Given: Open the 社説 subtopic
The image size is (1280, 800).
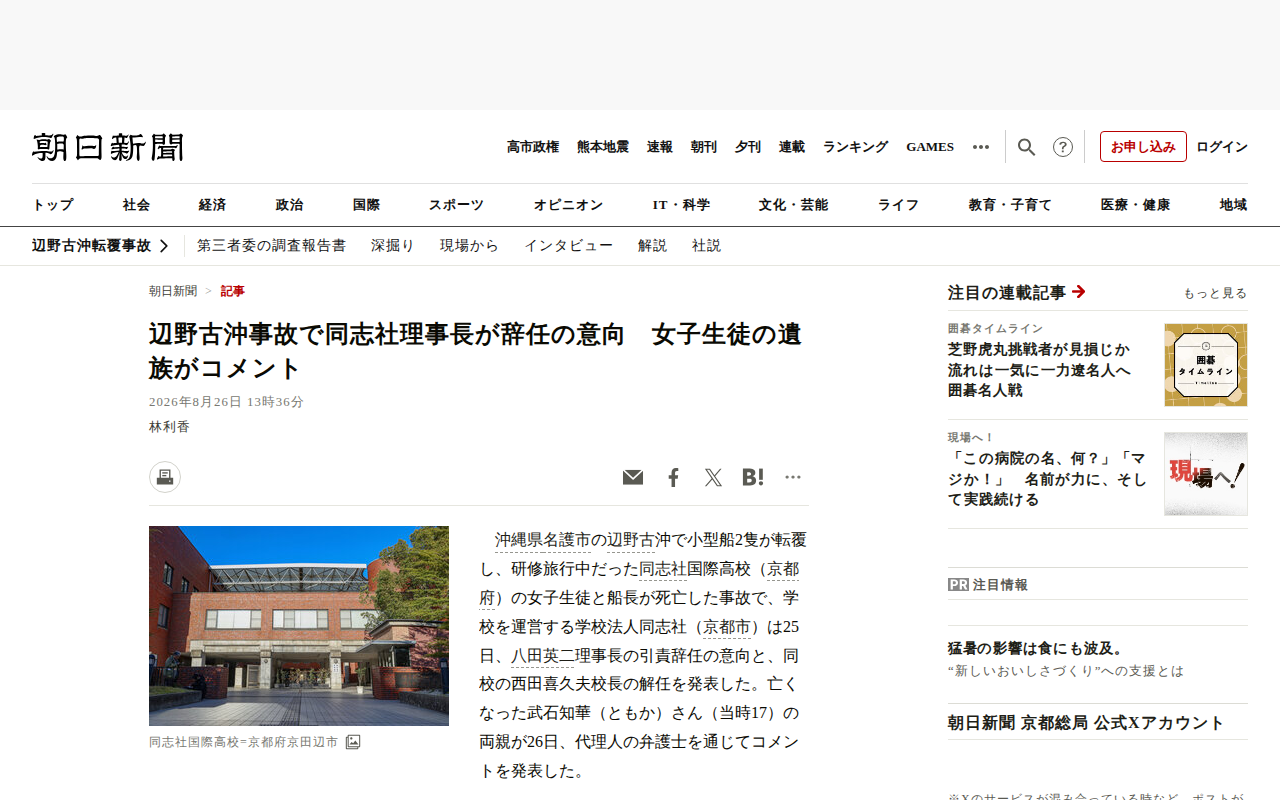Looking at the screenshot, I should point(706,246).
